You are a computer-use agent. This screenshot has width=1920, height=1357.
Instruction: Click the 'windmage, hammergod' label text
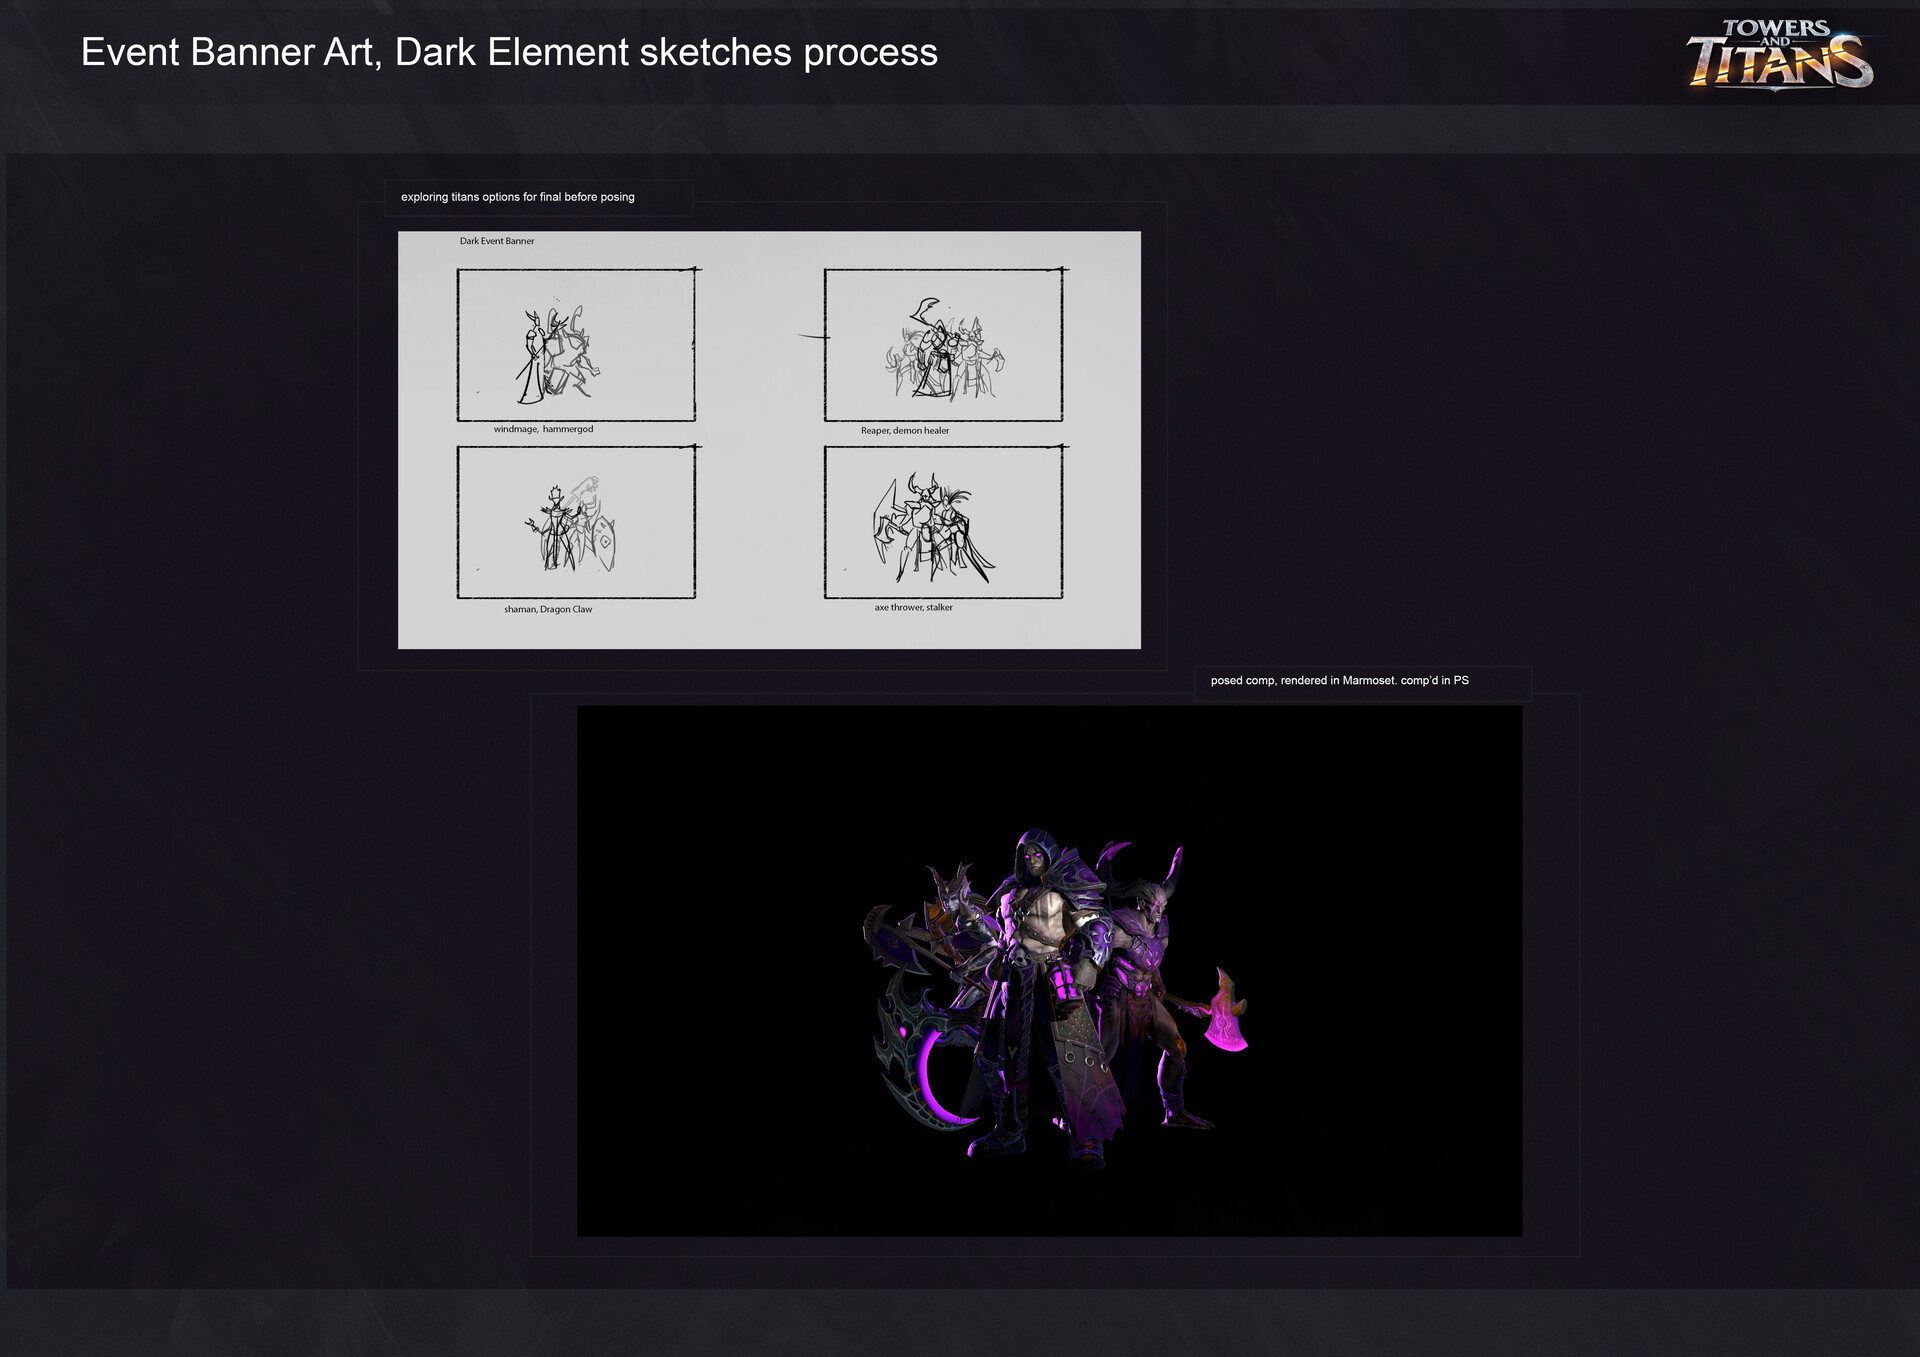coord(543,429)
